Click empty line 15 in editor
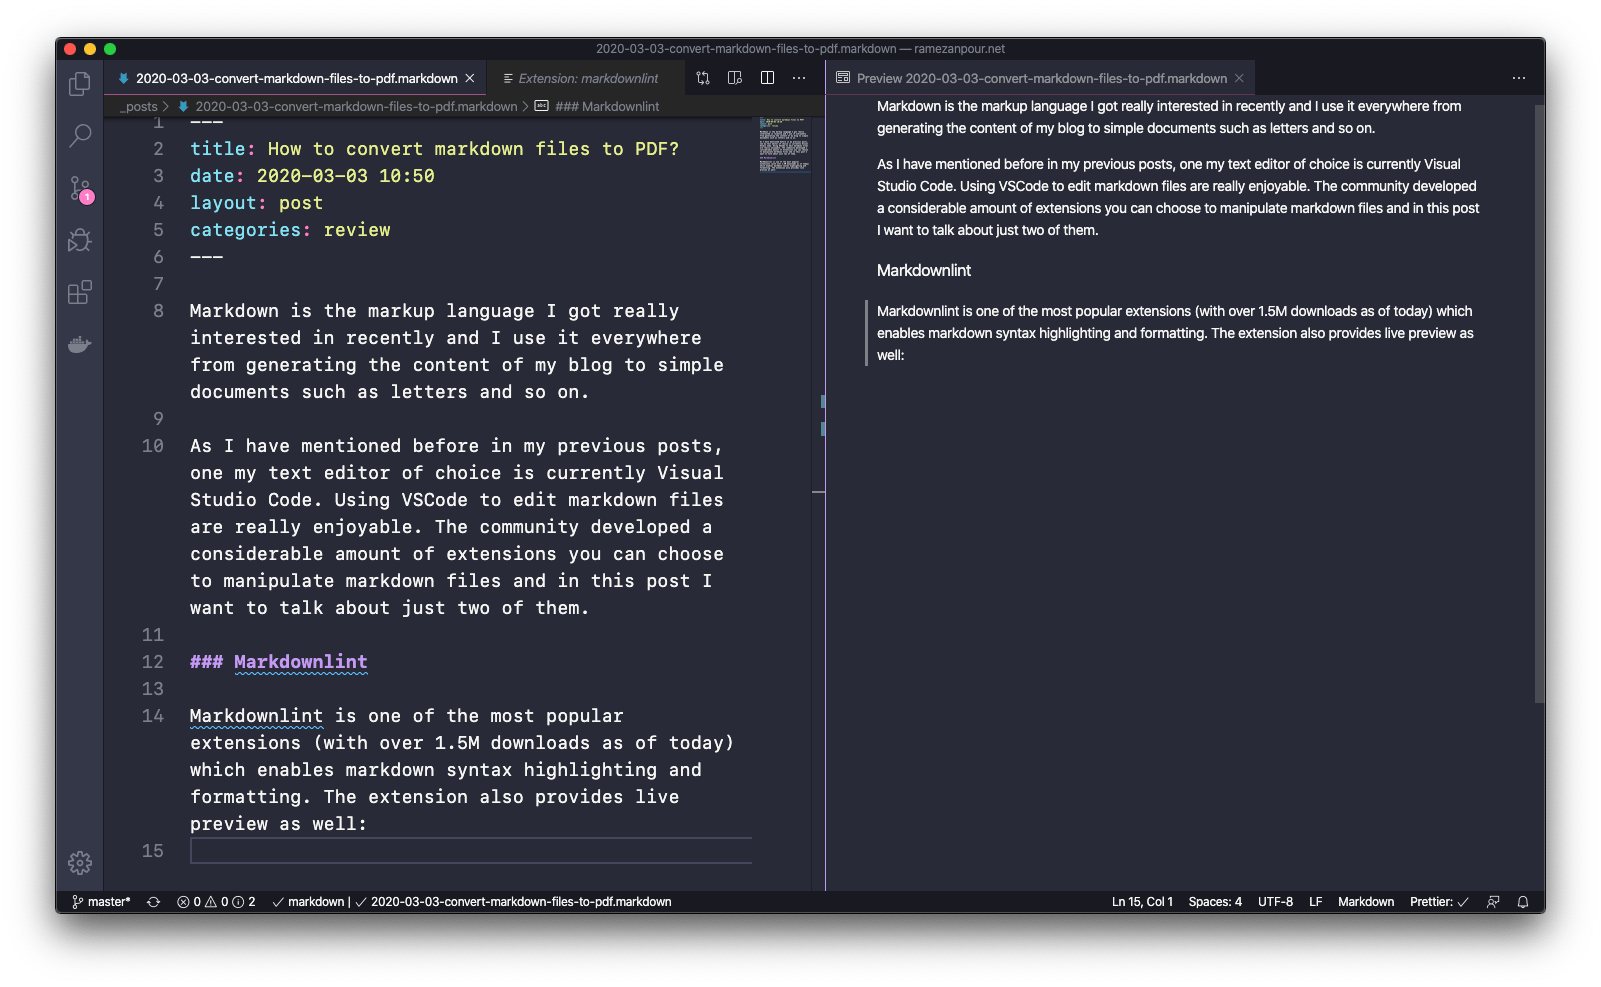Screen dimensions: 1601x987 pos(471,851)
